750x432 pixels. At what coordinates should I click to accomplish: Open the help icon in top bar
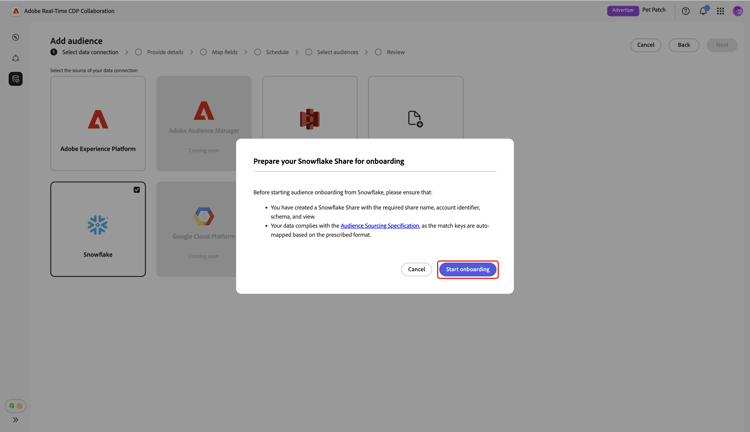[685, 11]
